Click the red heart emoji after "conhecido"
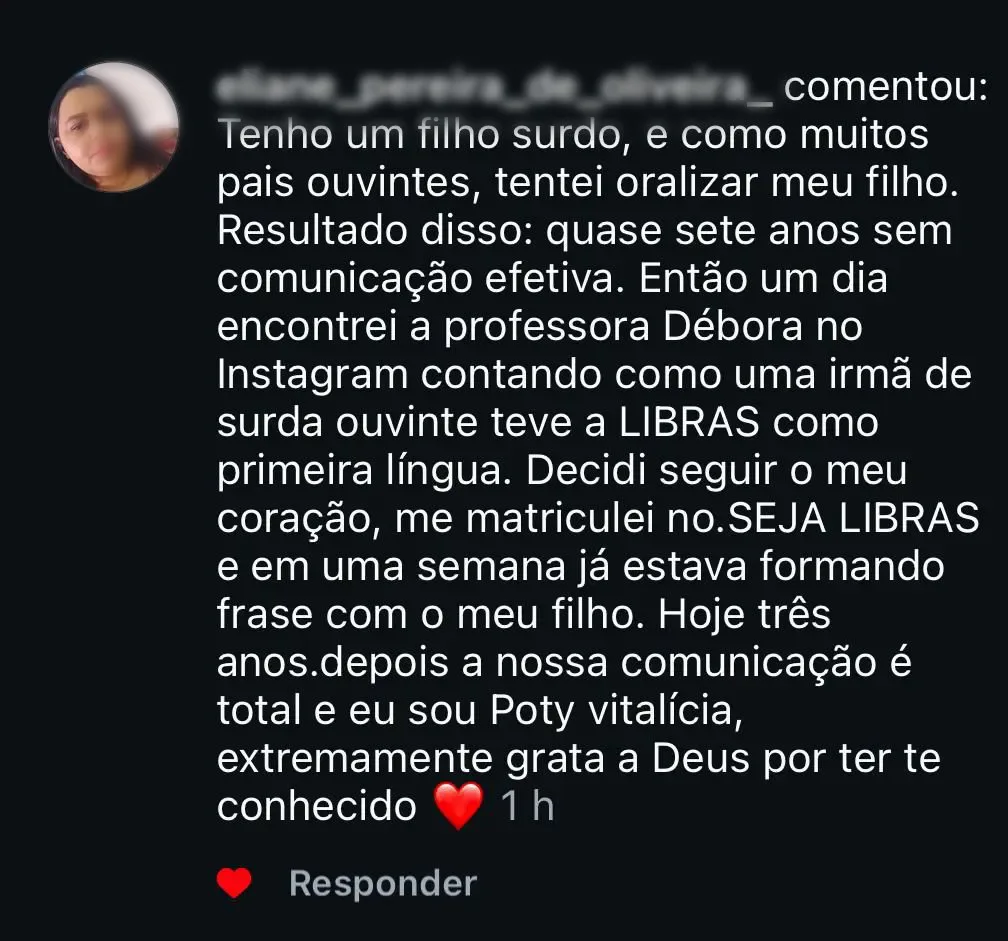 [458, 805]
